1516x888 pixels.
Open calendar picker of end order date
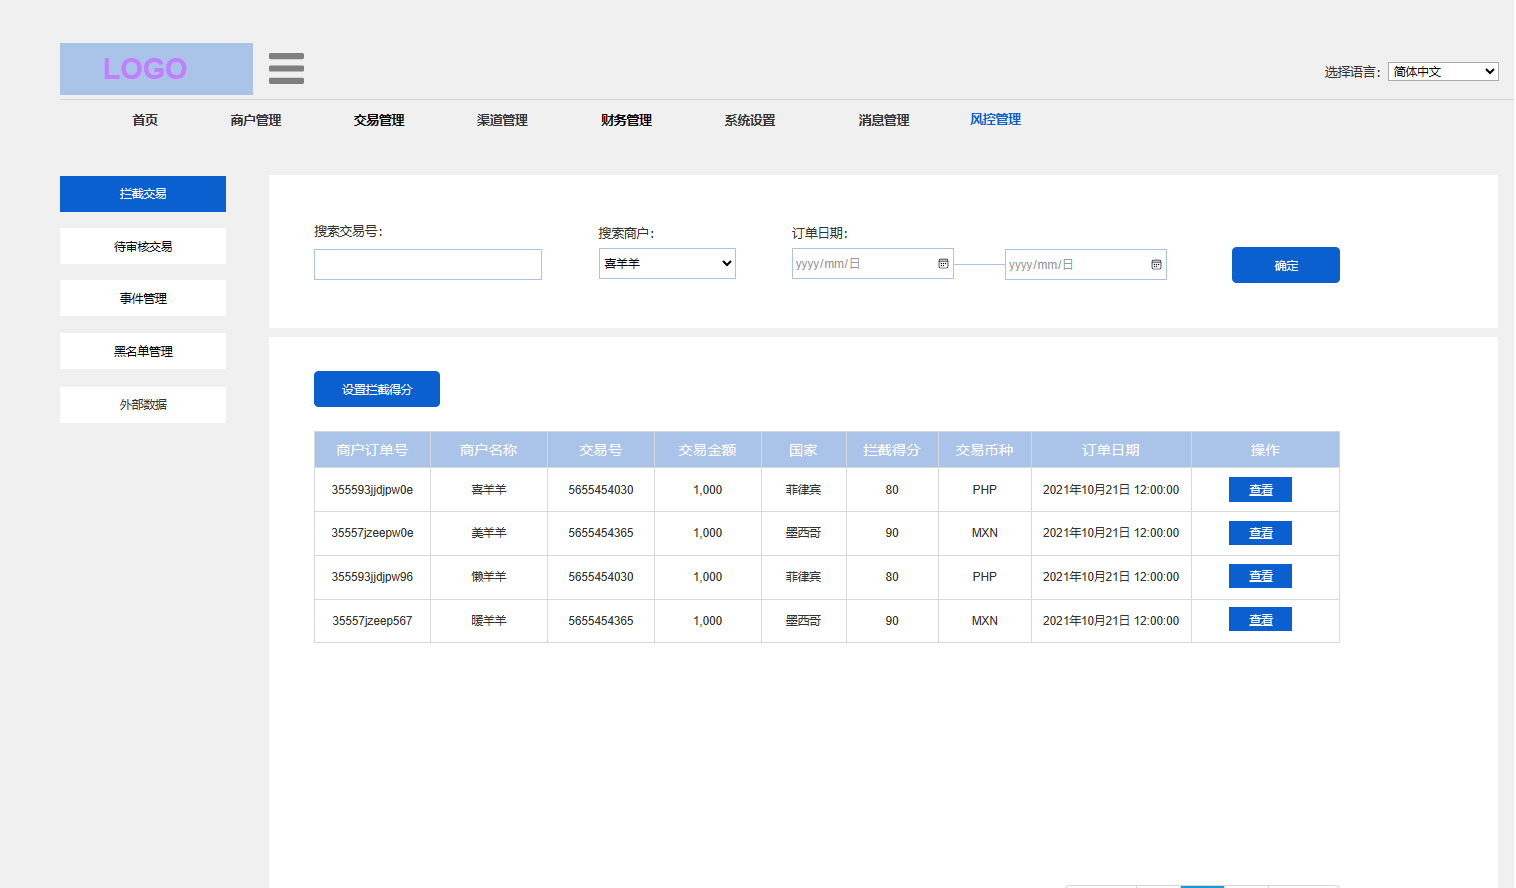(1156, 265)
